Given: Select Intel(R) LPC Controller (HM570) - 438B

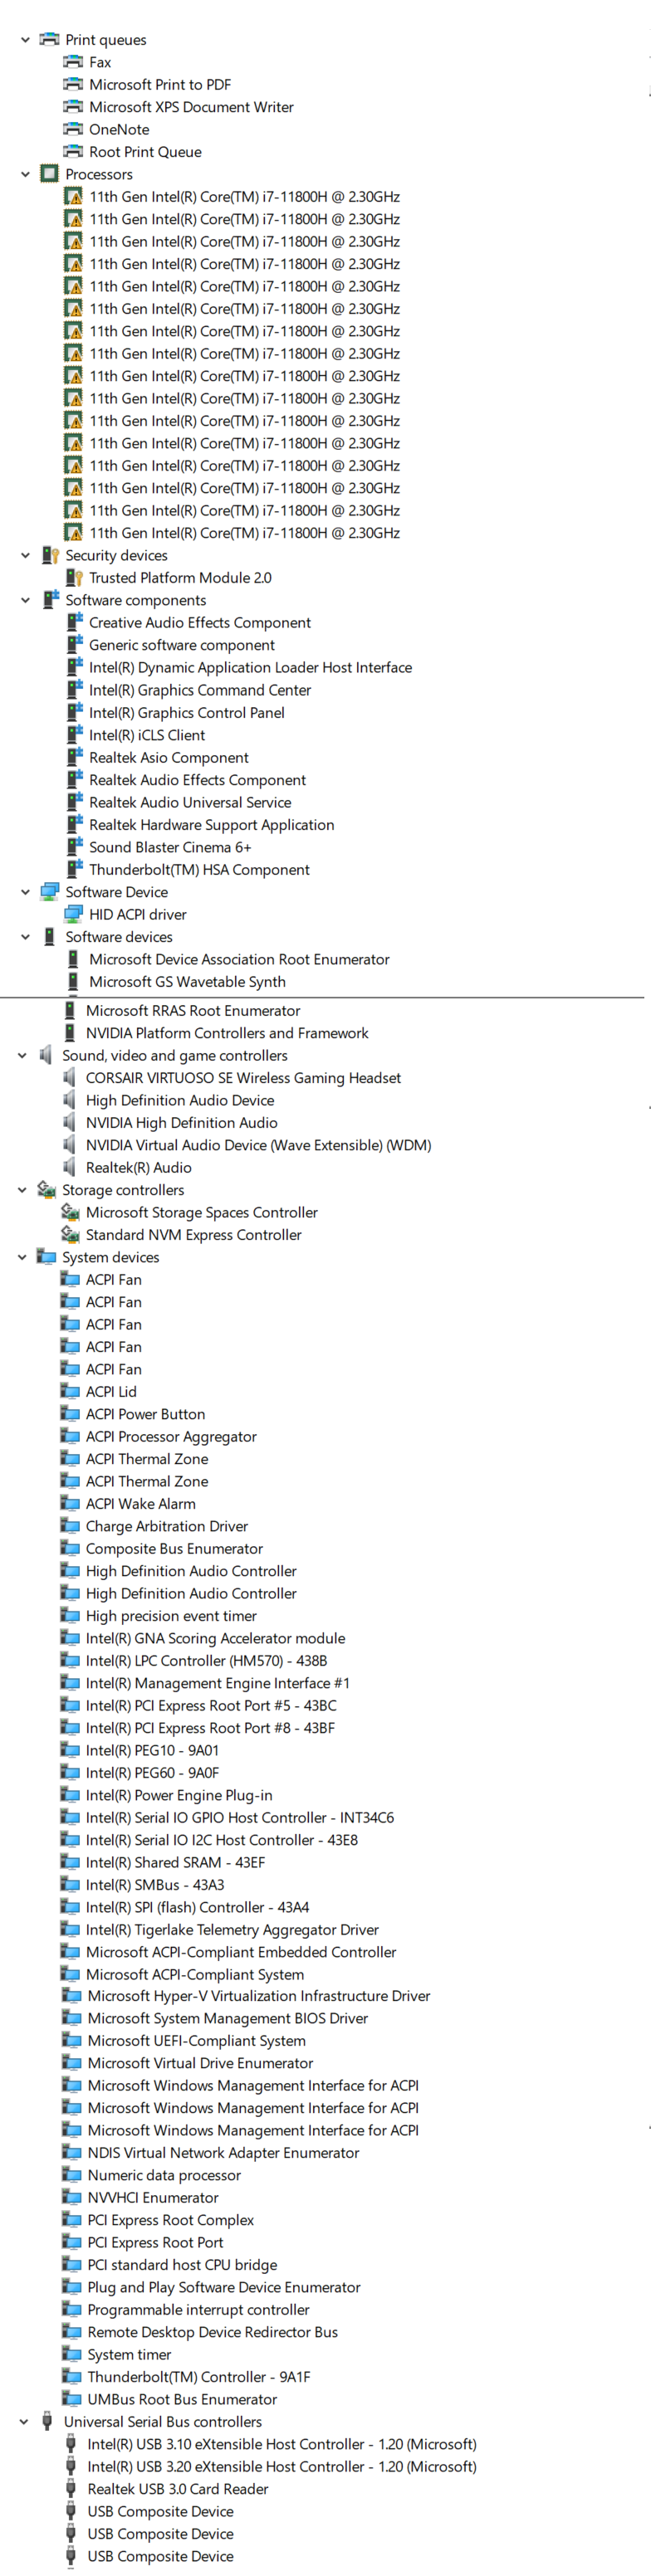Looking at the screenshot, I should (x=206, y=1660).
